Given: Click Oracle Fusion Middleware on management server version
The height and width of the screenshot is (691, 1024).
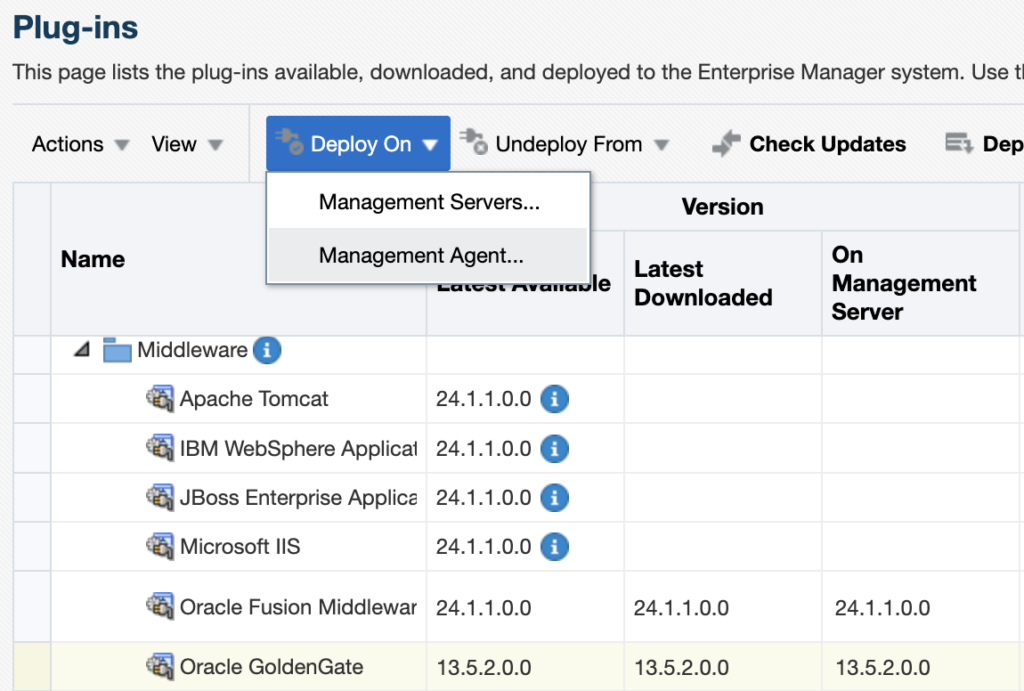Looking at the screenshot, I should coord(882,608).
